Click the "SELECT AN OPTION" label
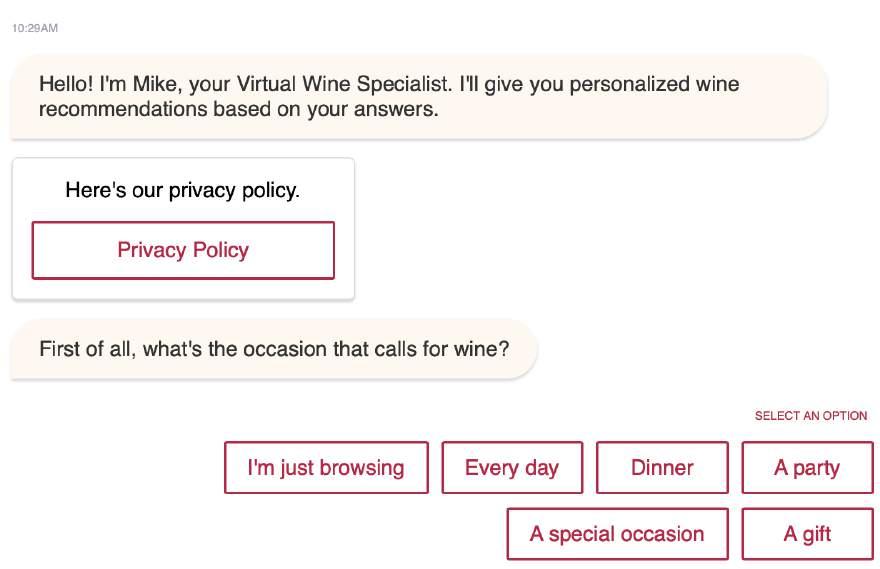The width and height of the screenshot is (880, 569). [x=811, y=416]
